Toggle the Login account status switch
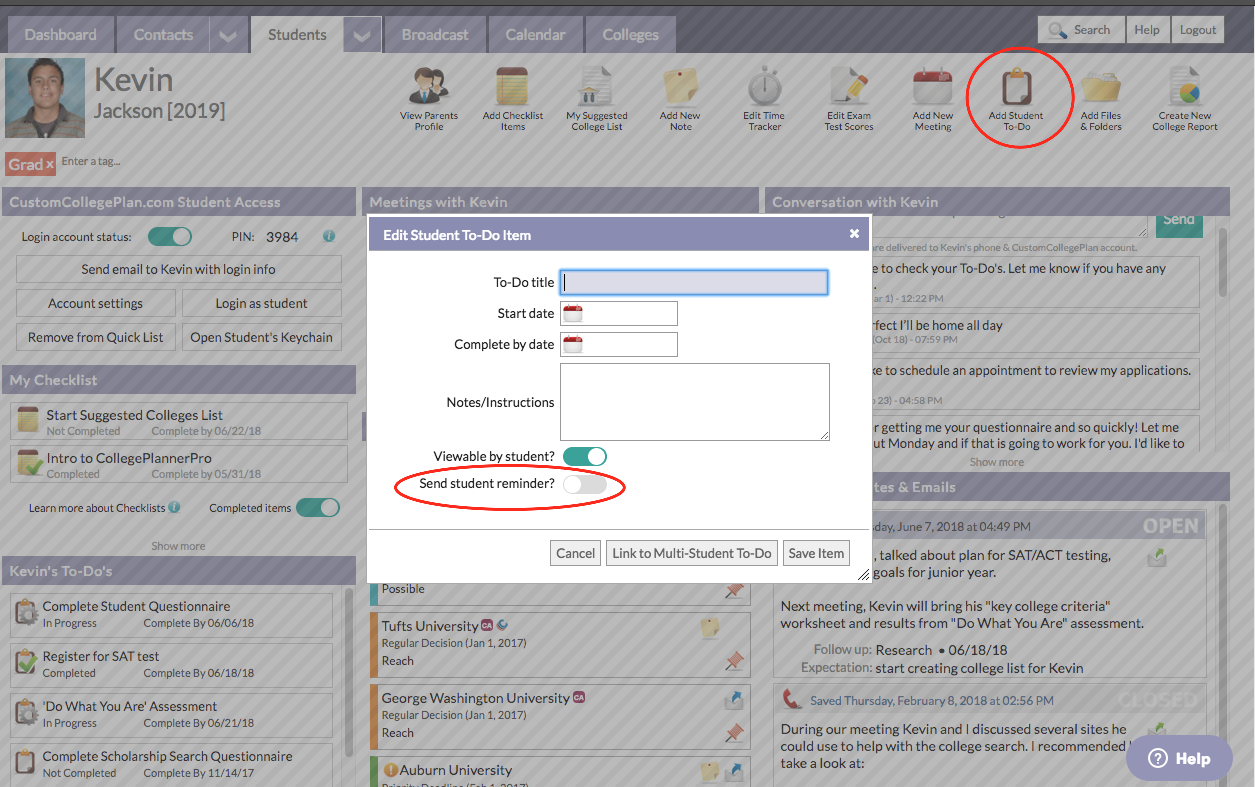 click(x=170, y=237)
